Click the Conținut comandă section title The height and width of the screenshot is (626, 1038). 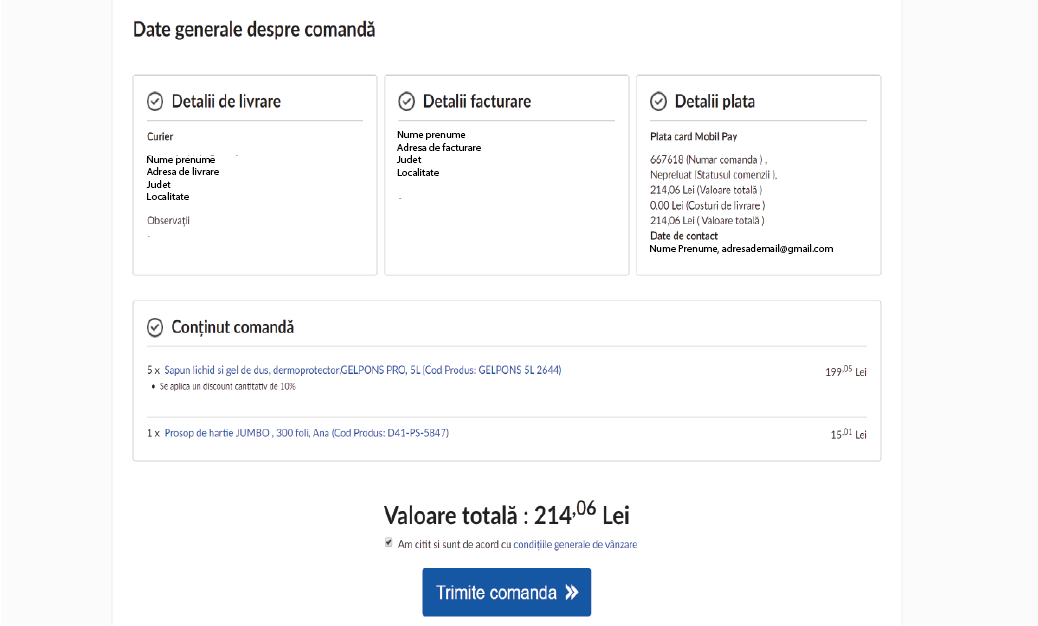[233, 328]
